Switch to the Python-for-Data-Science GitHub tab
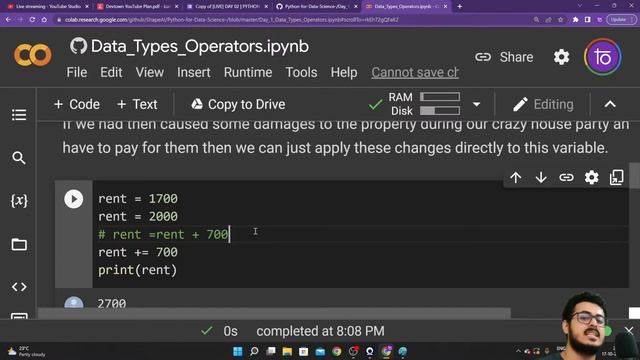The height and width of the screenshot is (360, 640). click(316, 7)
